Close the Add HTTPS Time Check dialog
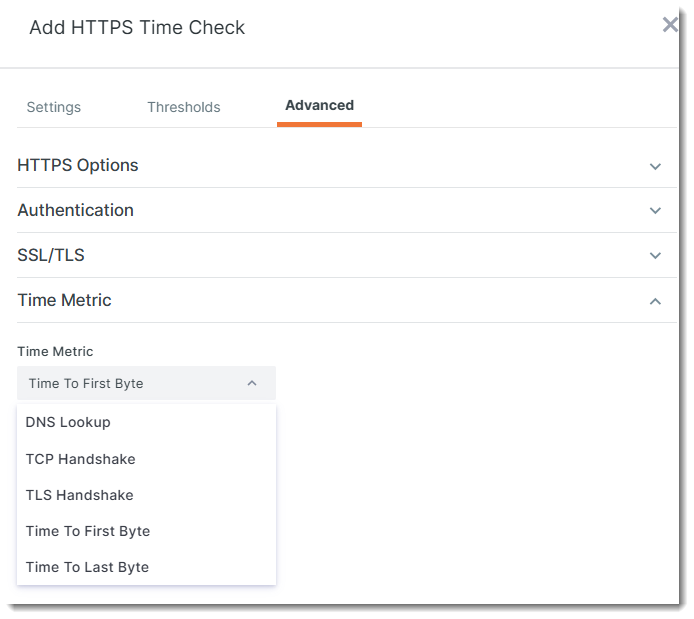 click(x=670, y=25)
